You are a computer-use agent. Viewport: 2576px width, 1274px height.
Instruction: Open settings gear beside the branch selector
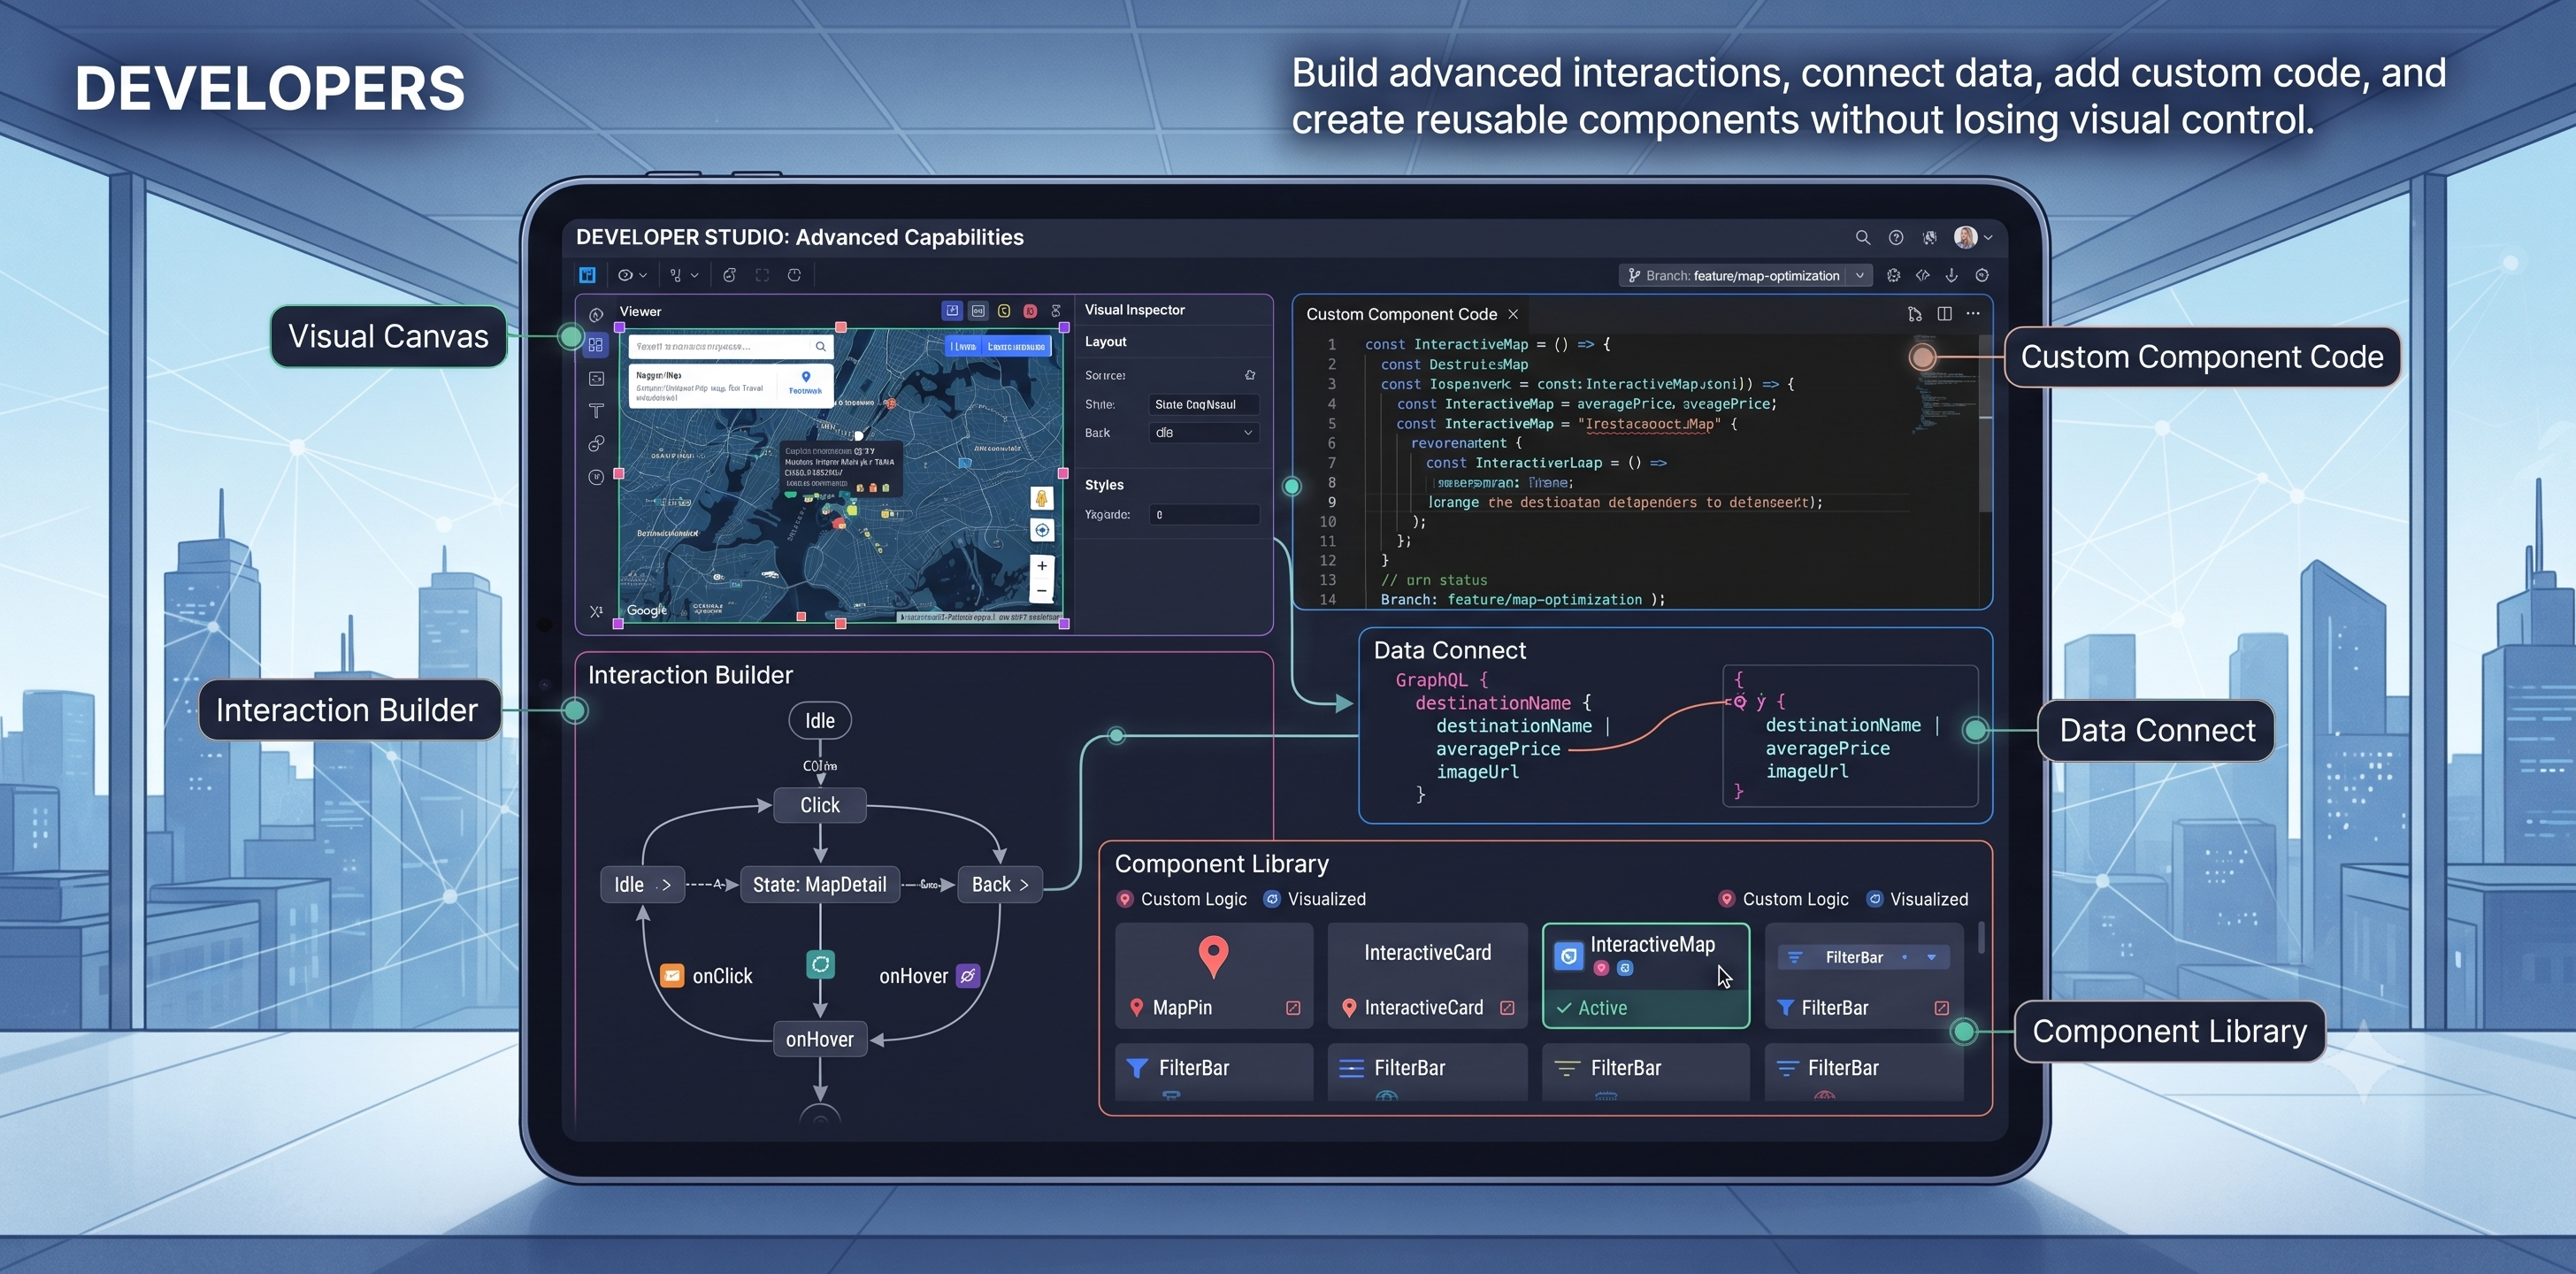pos(1893,275)
